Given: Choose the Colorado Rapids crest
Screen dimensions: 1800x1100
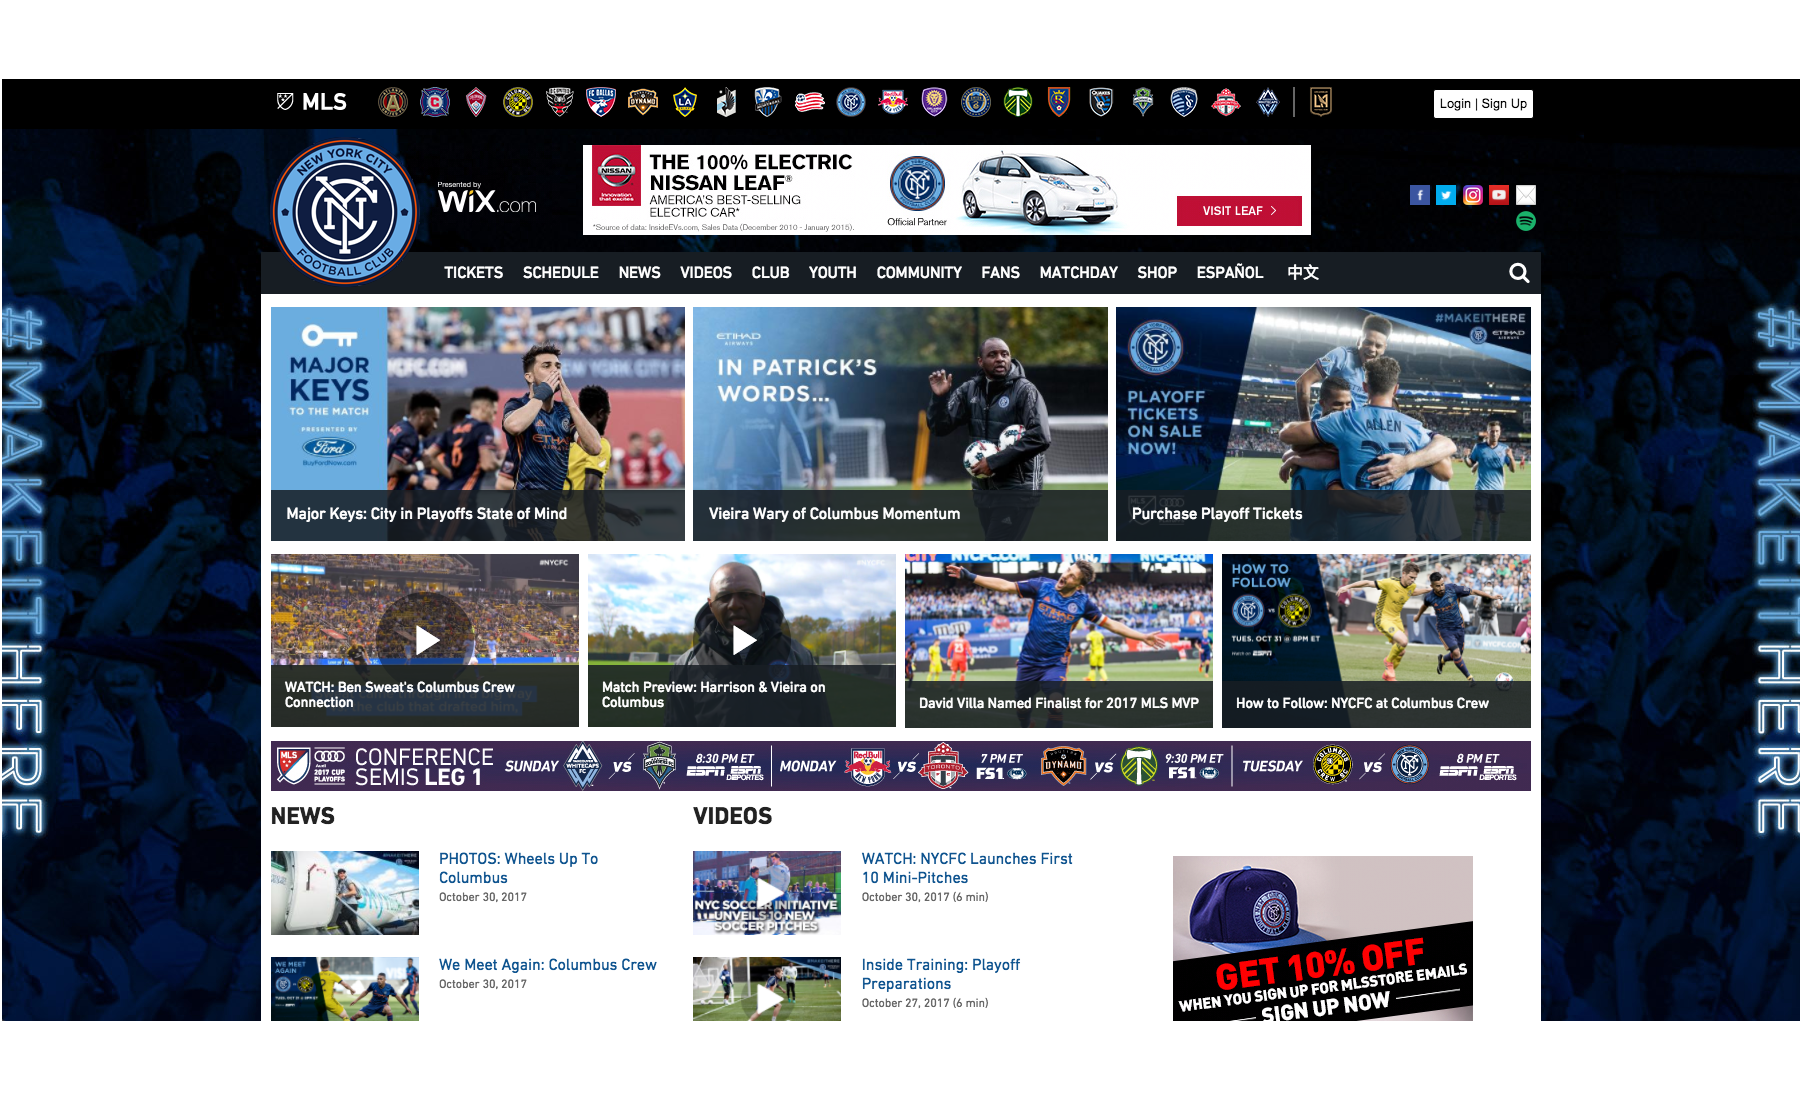Looking at the screenshot, I should (x=476, y=102).
